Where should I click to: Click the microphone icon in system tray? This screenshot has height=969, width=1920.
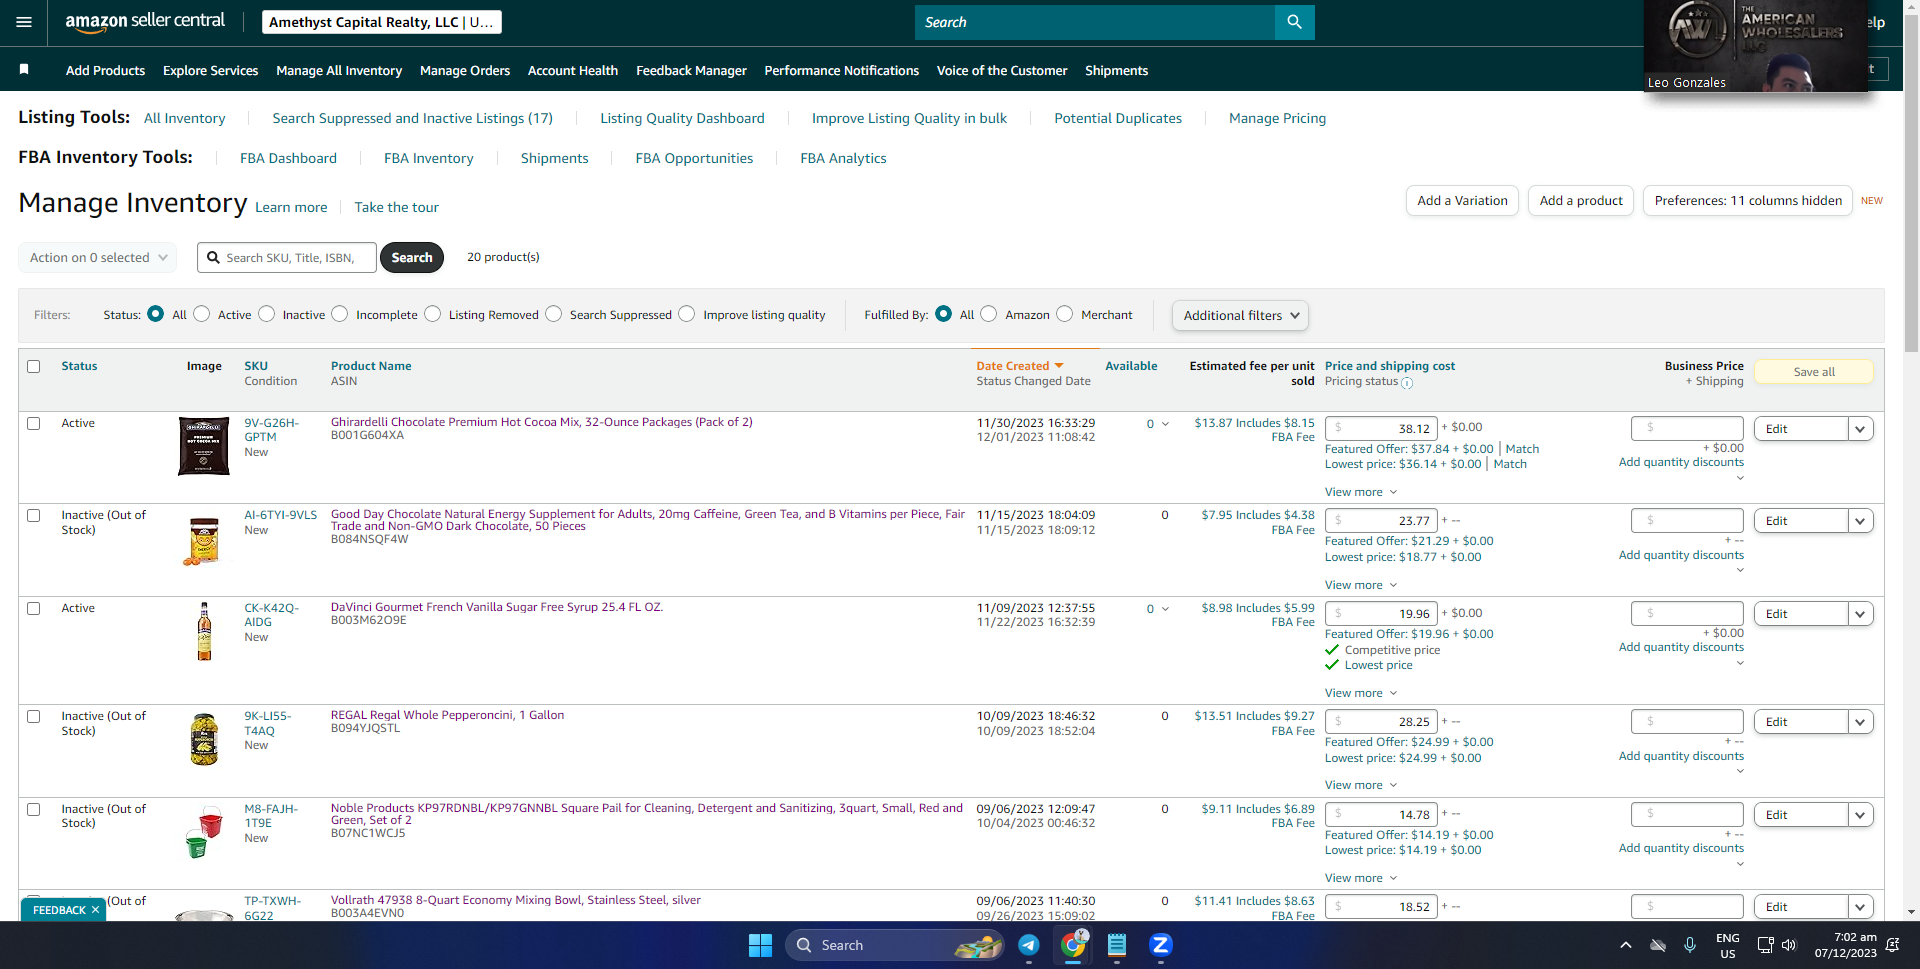click(1690, 945)
